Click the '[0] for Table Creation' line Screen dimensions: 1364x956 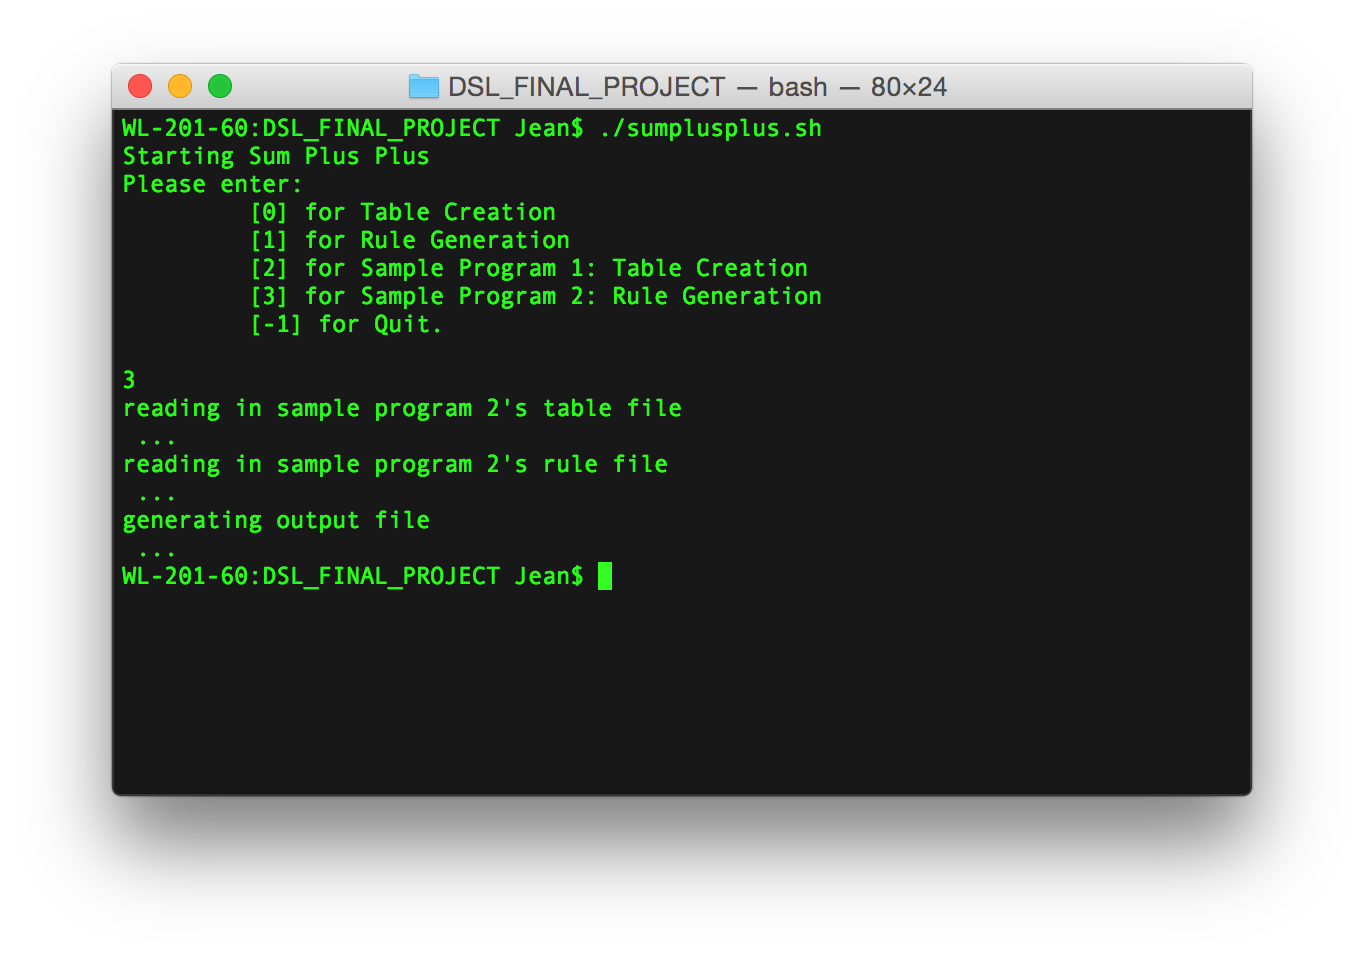coord(403,212)
